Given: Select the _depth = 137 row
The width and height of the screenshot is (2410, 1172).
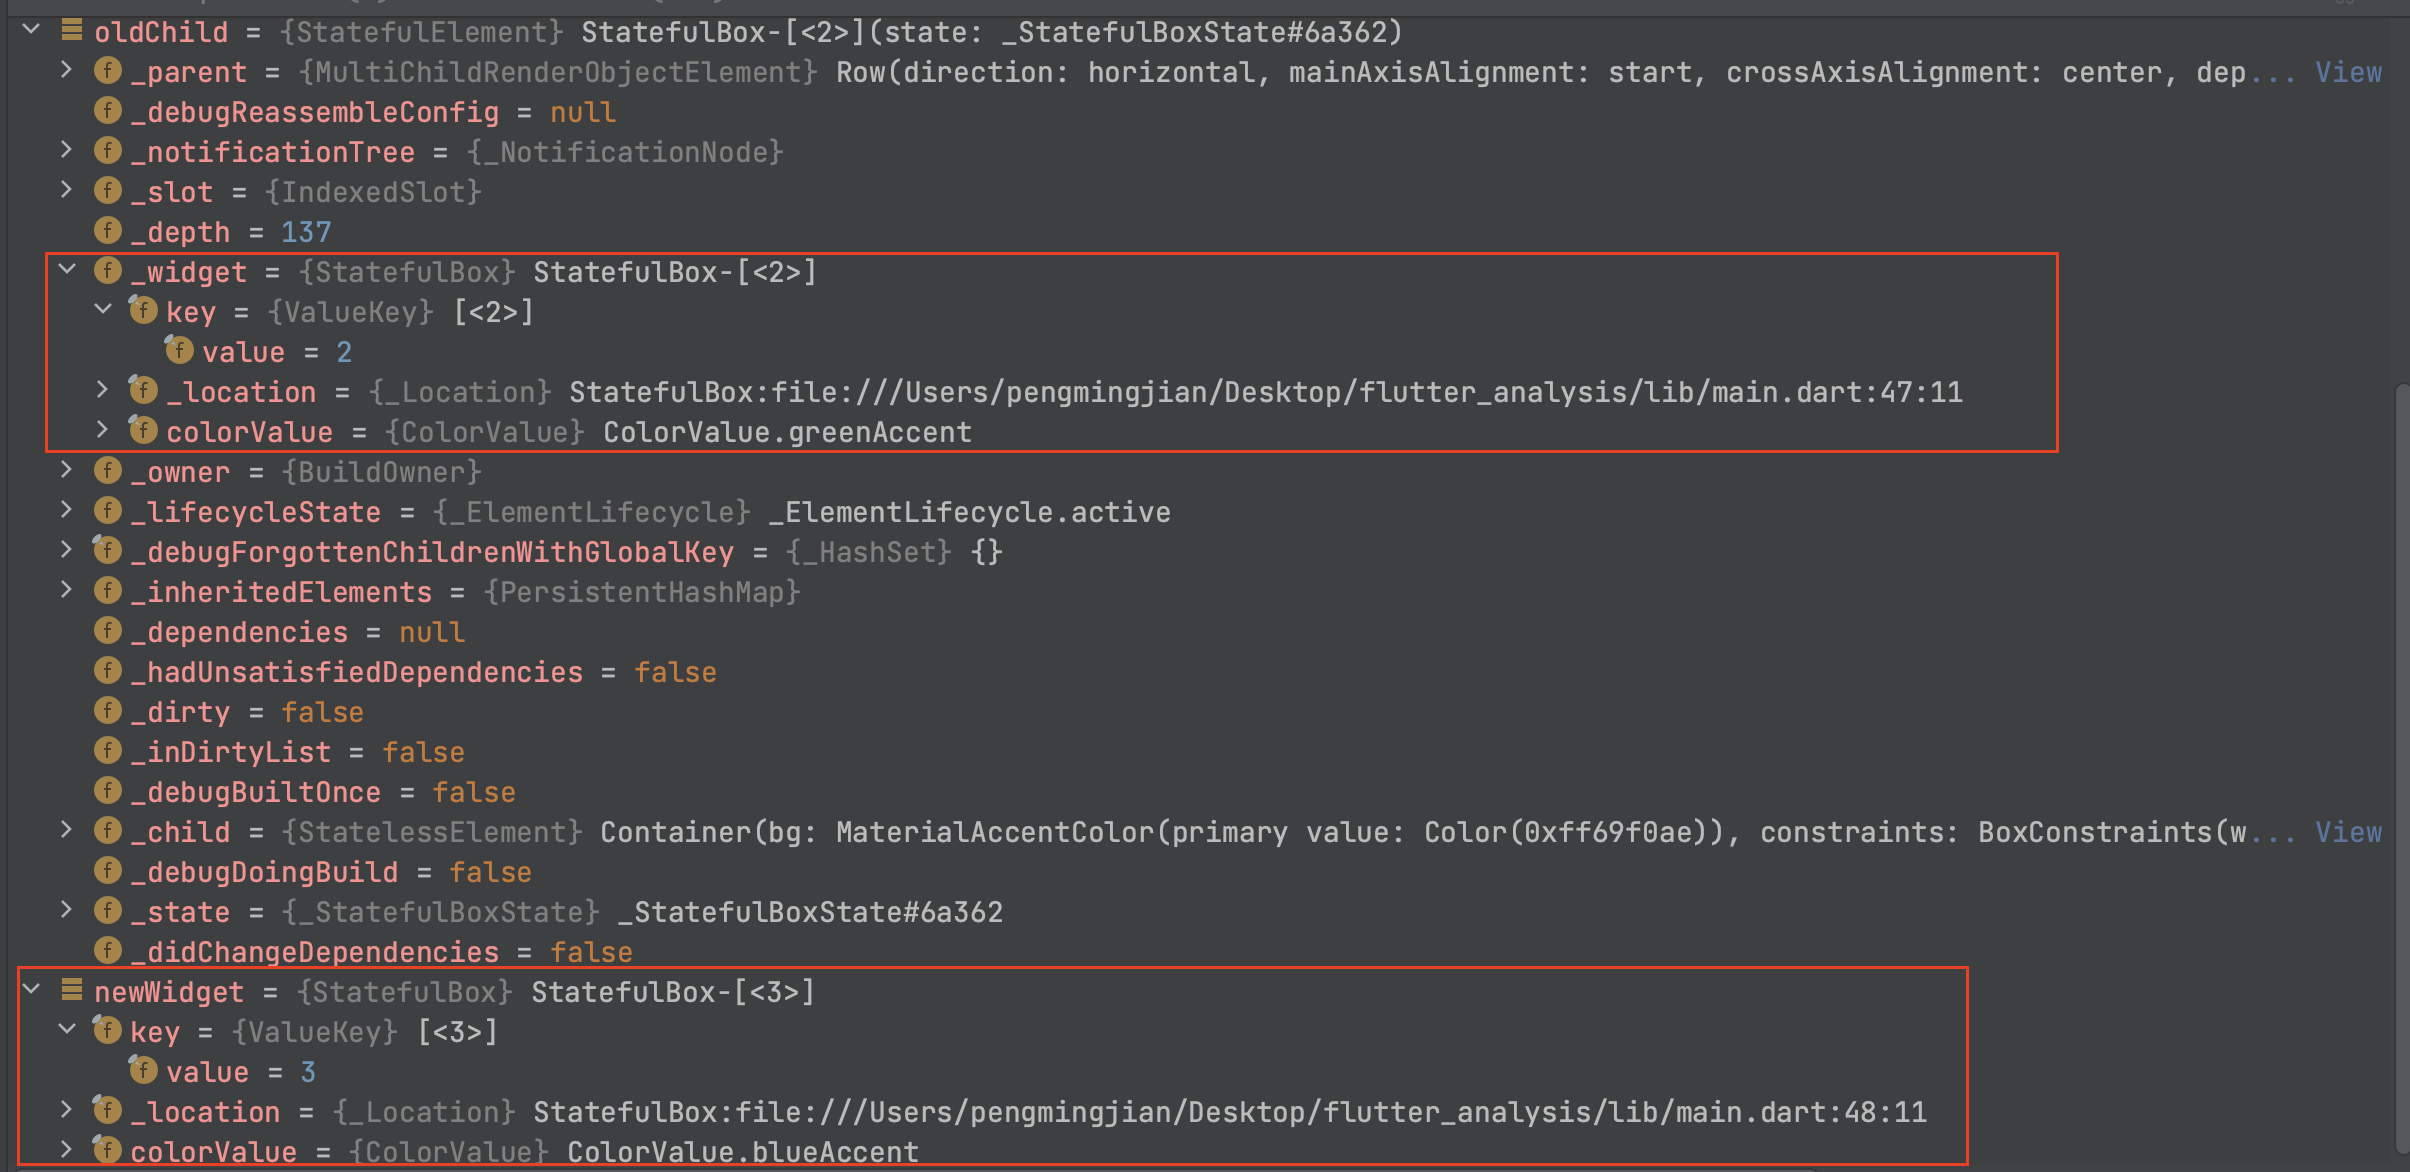Looking at the screenshot, I should tap(1200, 232).
